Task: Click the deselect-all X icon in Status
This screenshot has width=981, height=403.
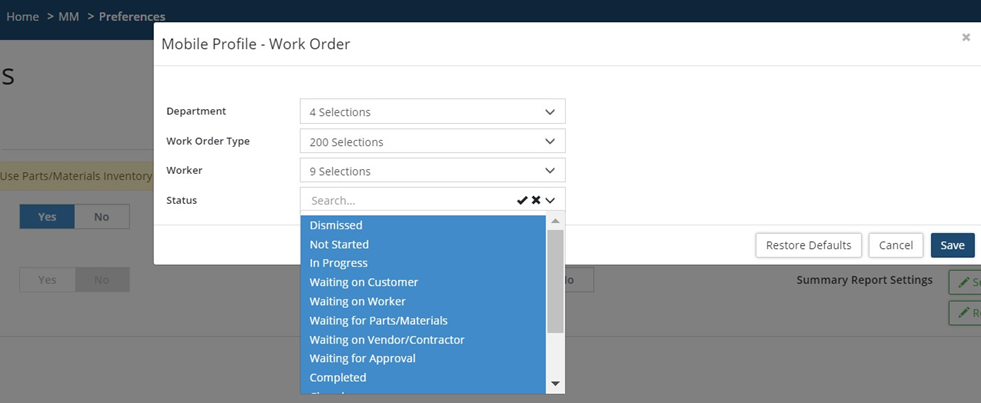Action: pyautogui.click(x=536, y=200)
